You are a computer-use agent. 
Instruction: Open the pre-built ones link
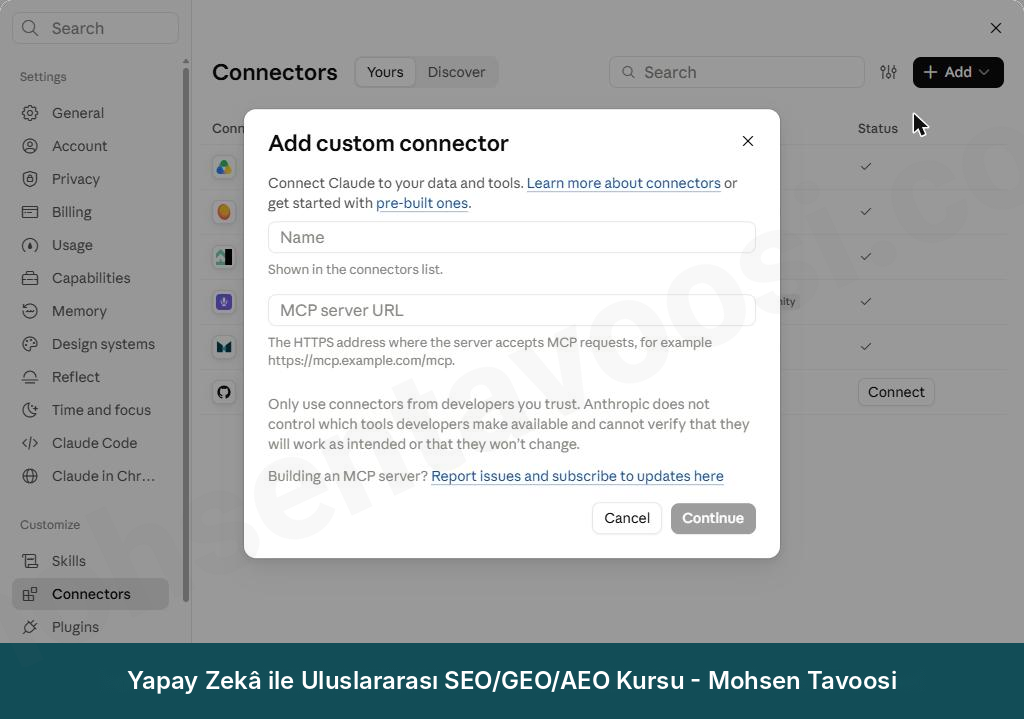coord(422,203)
